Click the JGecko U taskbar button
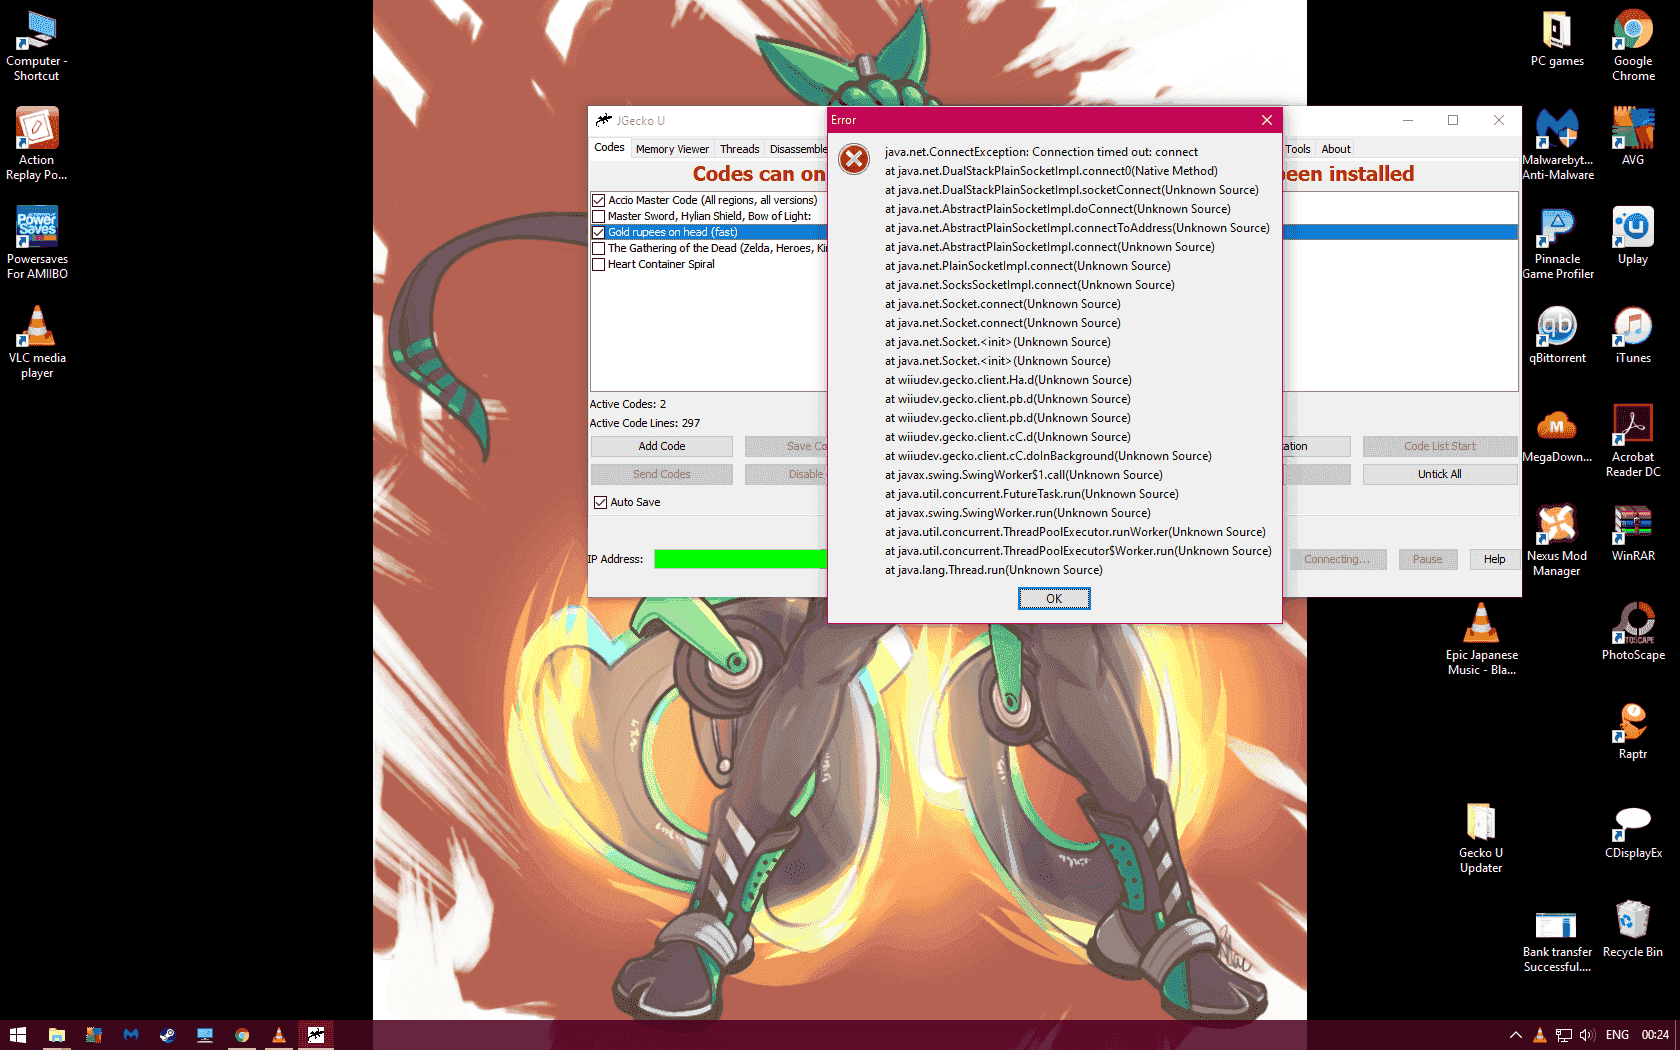1680x1050 pixels. coord(315,1035)
